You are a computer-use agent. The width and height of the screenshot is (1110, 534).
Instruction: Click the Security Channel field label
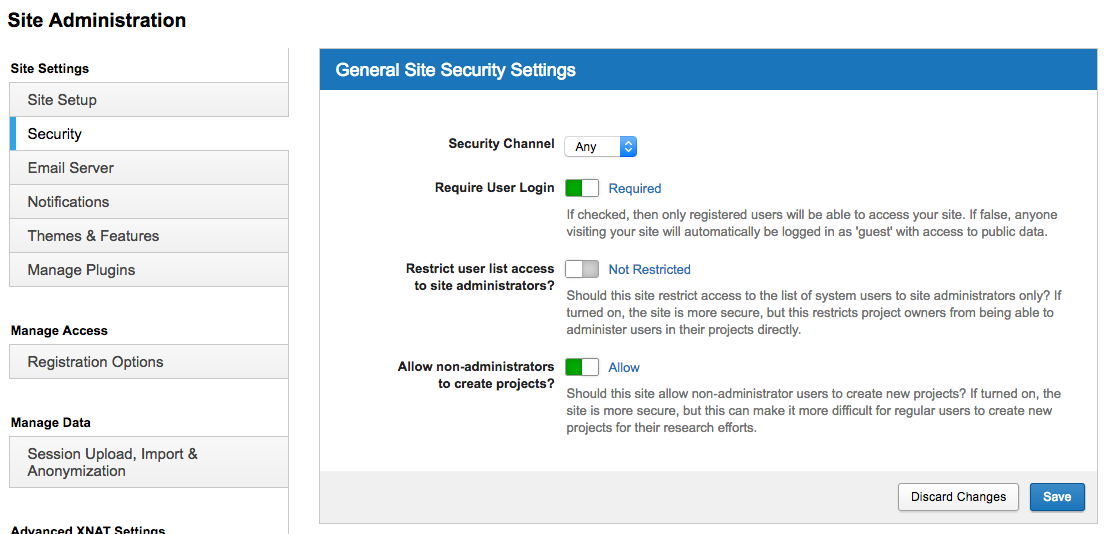(501, 144)
